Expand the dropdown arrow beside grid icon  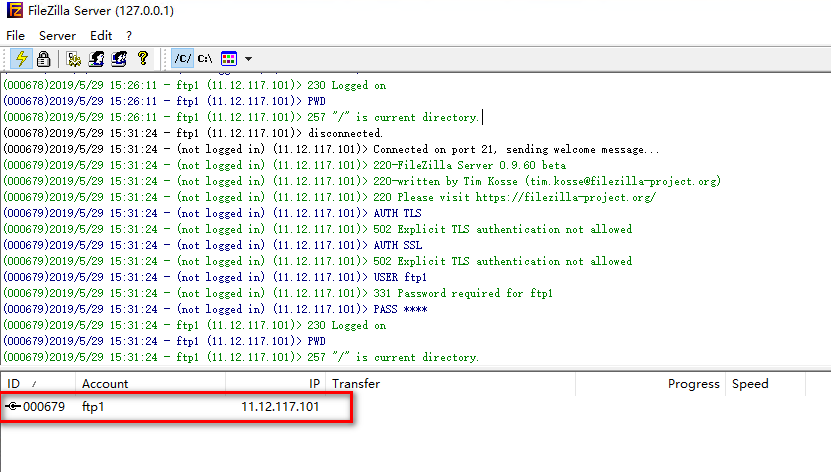click(x=248, y=59)
